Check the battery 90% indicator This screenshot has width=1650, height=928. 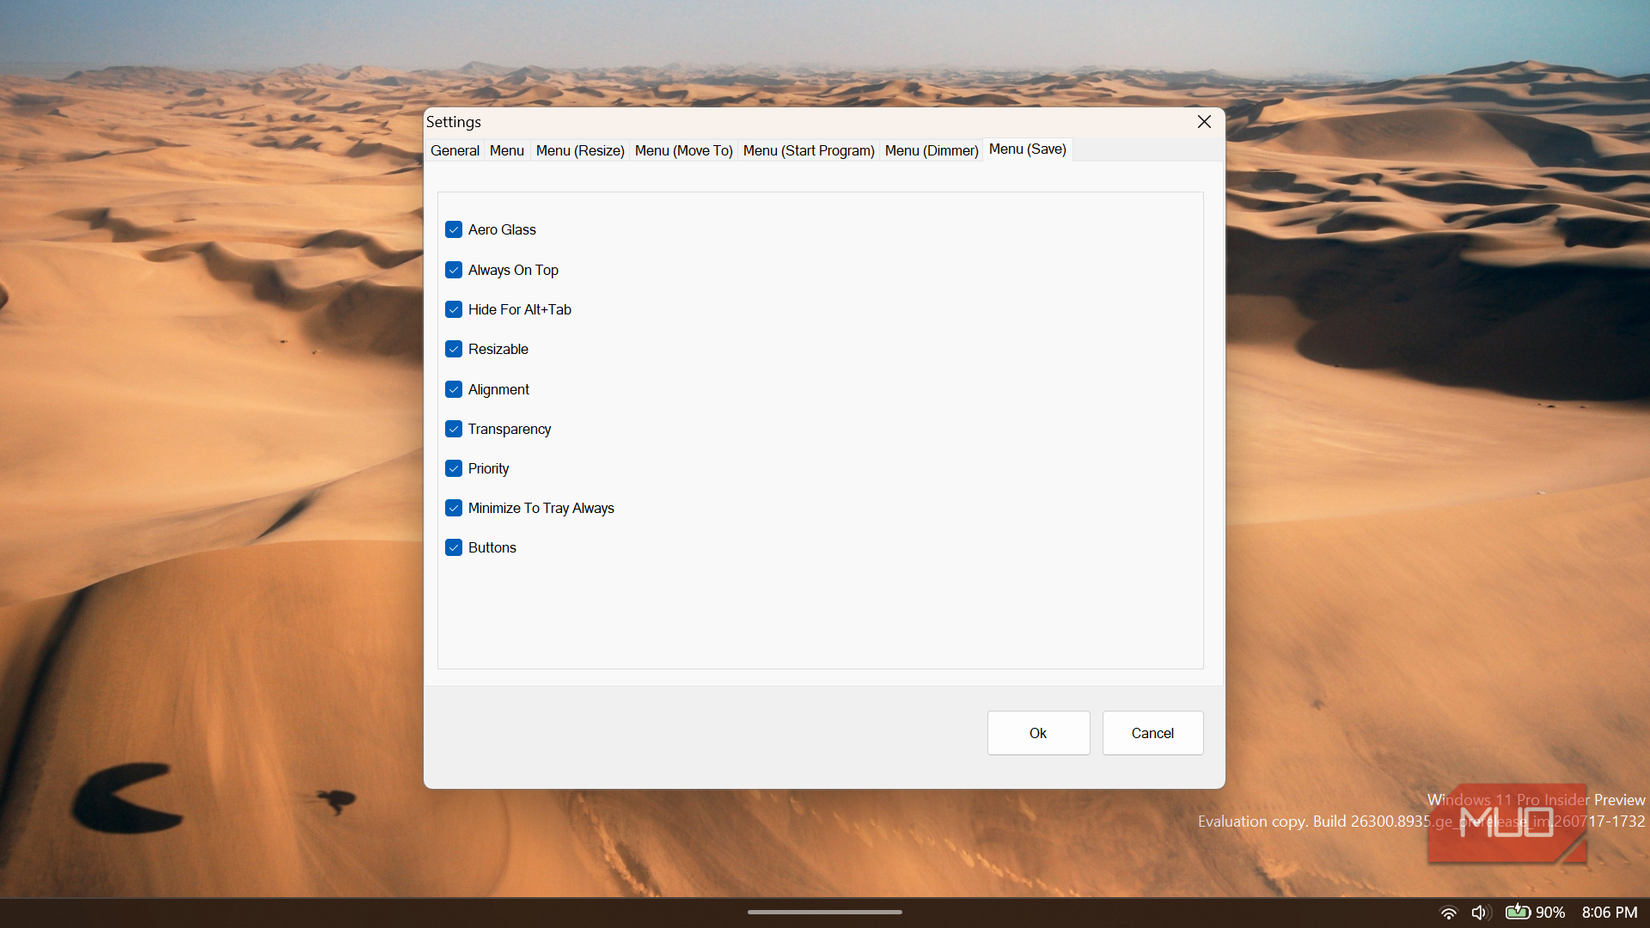[1535, 912]
